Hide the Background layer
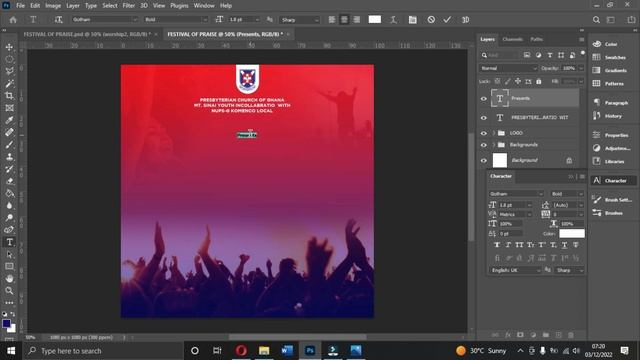This screenshot has width=640, height=360. (484, 160)
